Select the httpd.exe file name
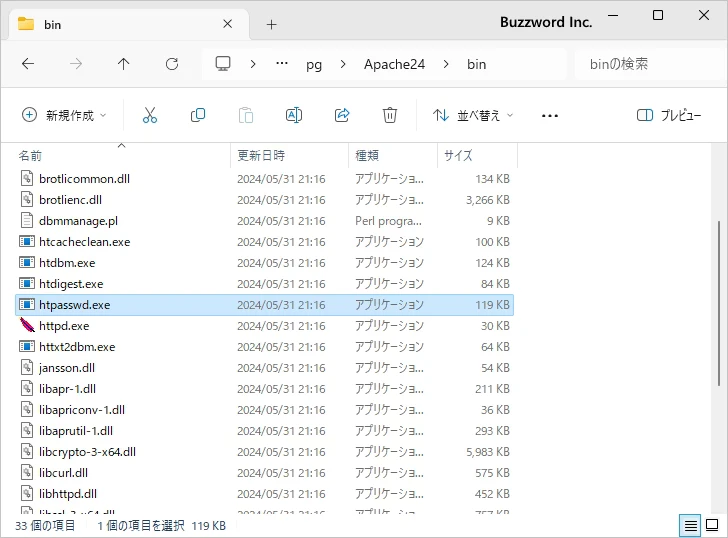The width and height of the screenshot is (728, 538). 64,326
